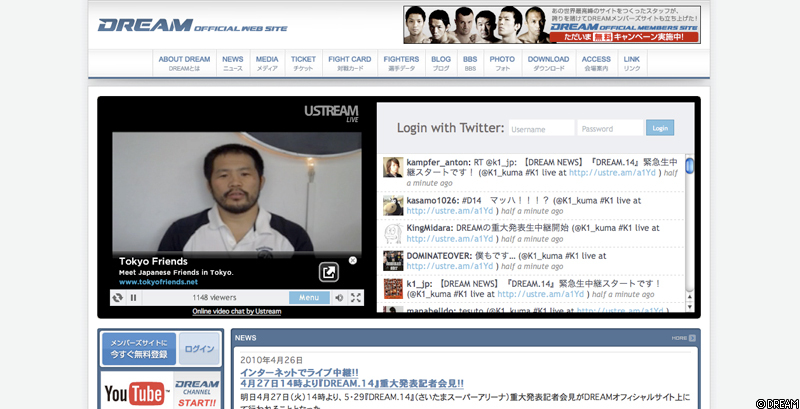Image resolution: width=800 pixels, height=409 pixels.
Task: Click the Twitter Login button
Action: point(660,127)
